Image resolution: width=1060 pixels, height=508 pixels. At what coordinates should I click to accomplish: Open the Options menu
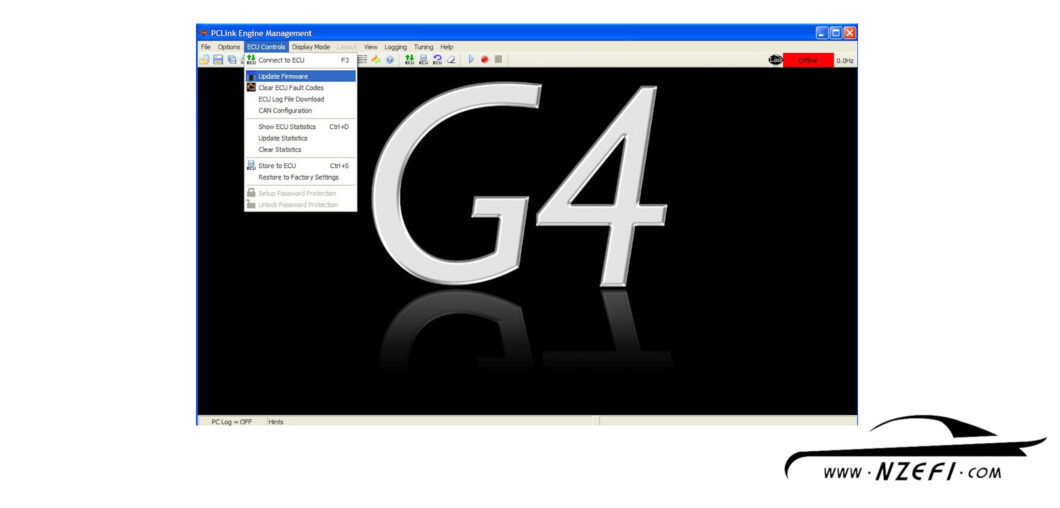pyautogui.click(x=228, y=47)
